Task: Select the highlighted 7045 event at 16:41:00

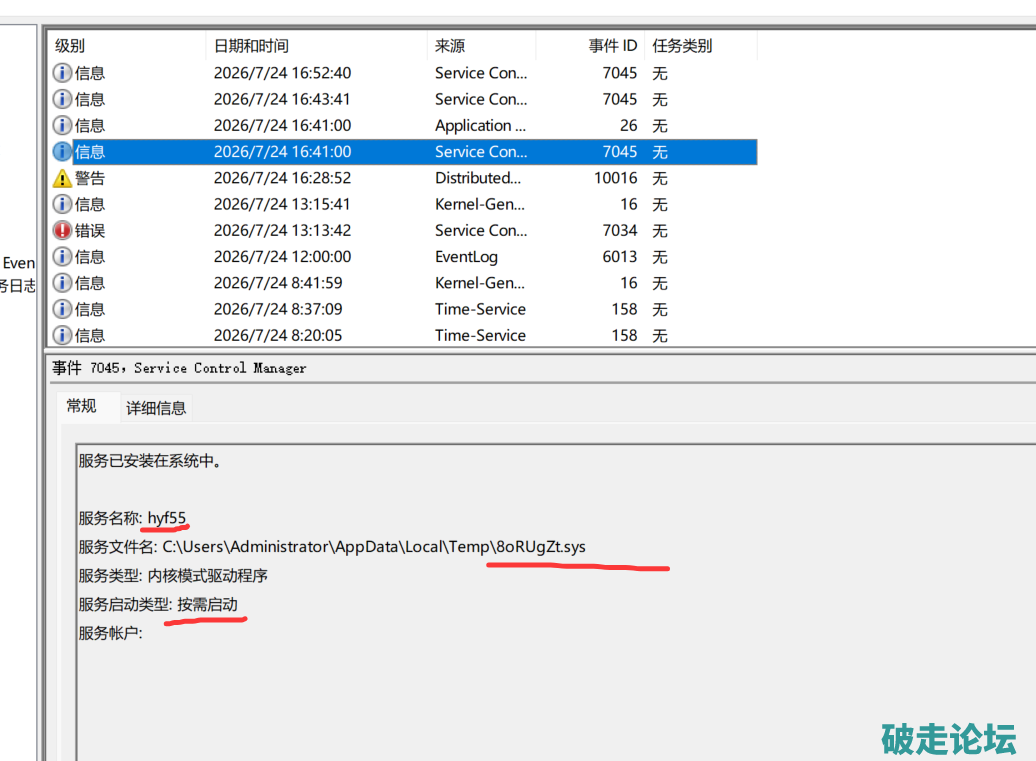Action: tap(404, 152)
